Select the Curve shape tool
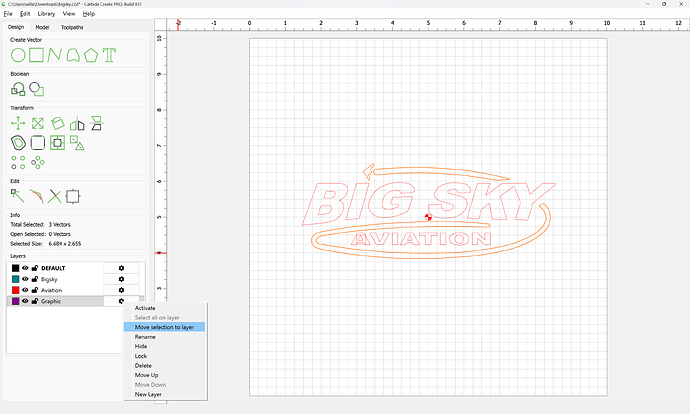Screen dimensions: 690x414 (x=73, y=55)
